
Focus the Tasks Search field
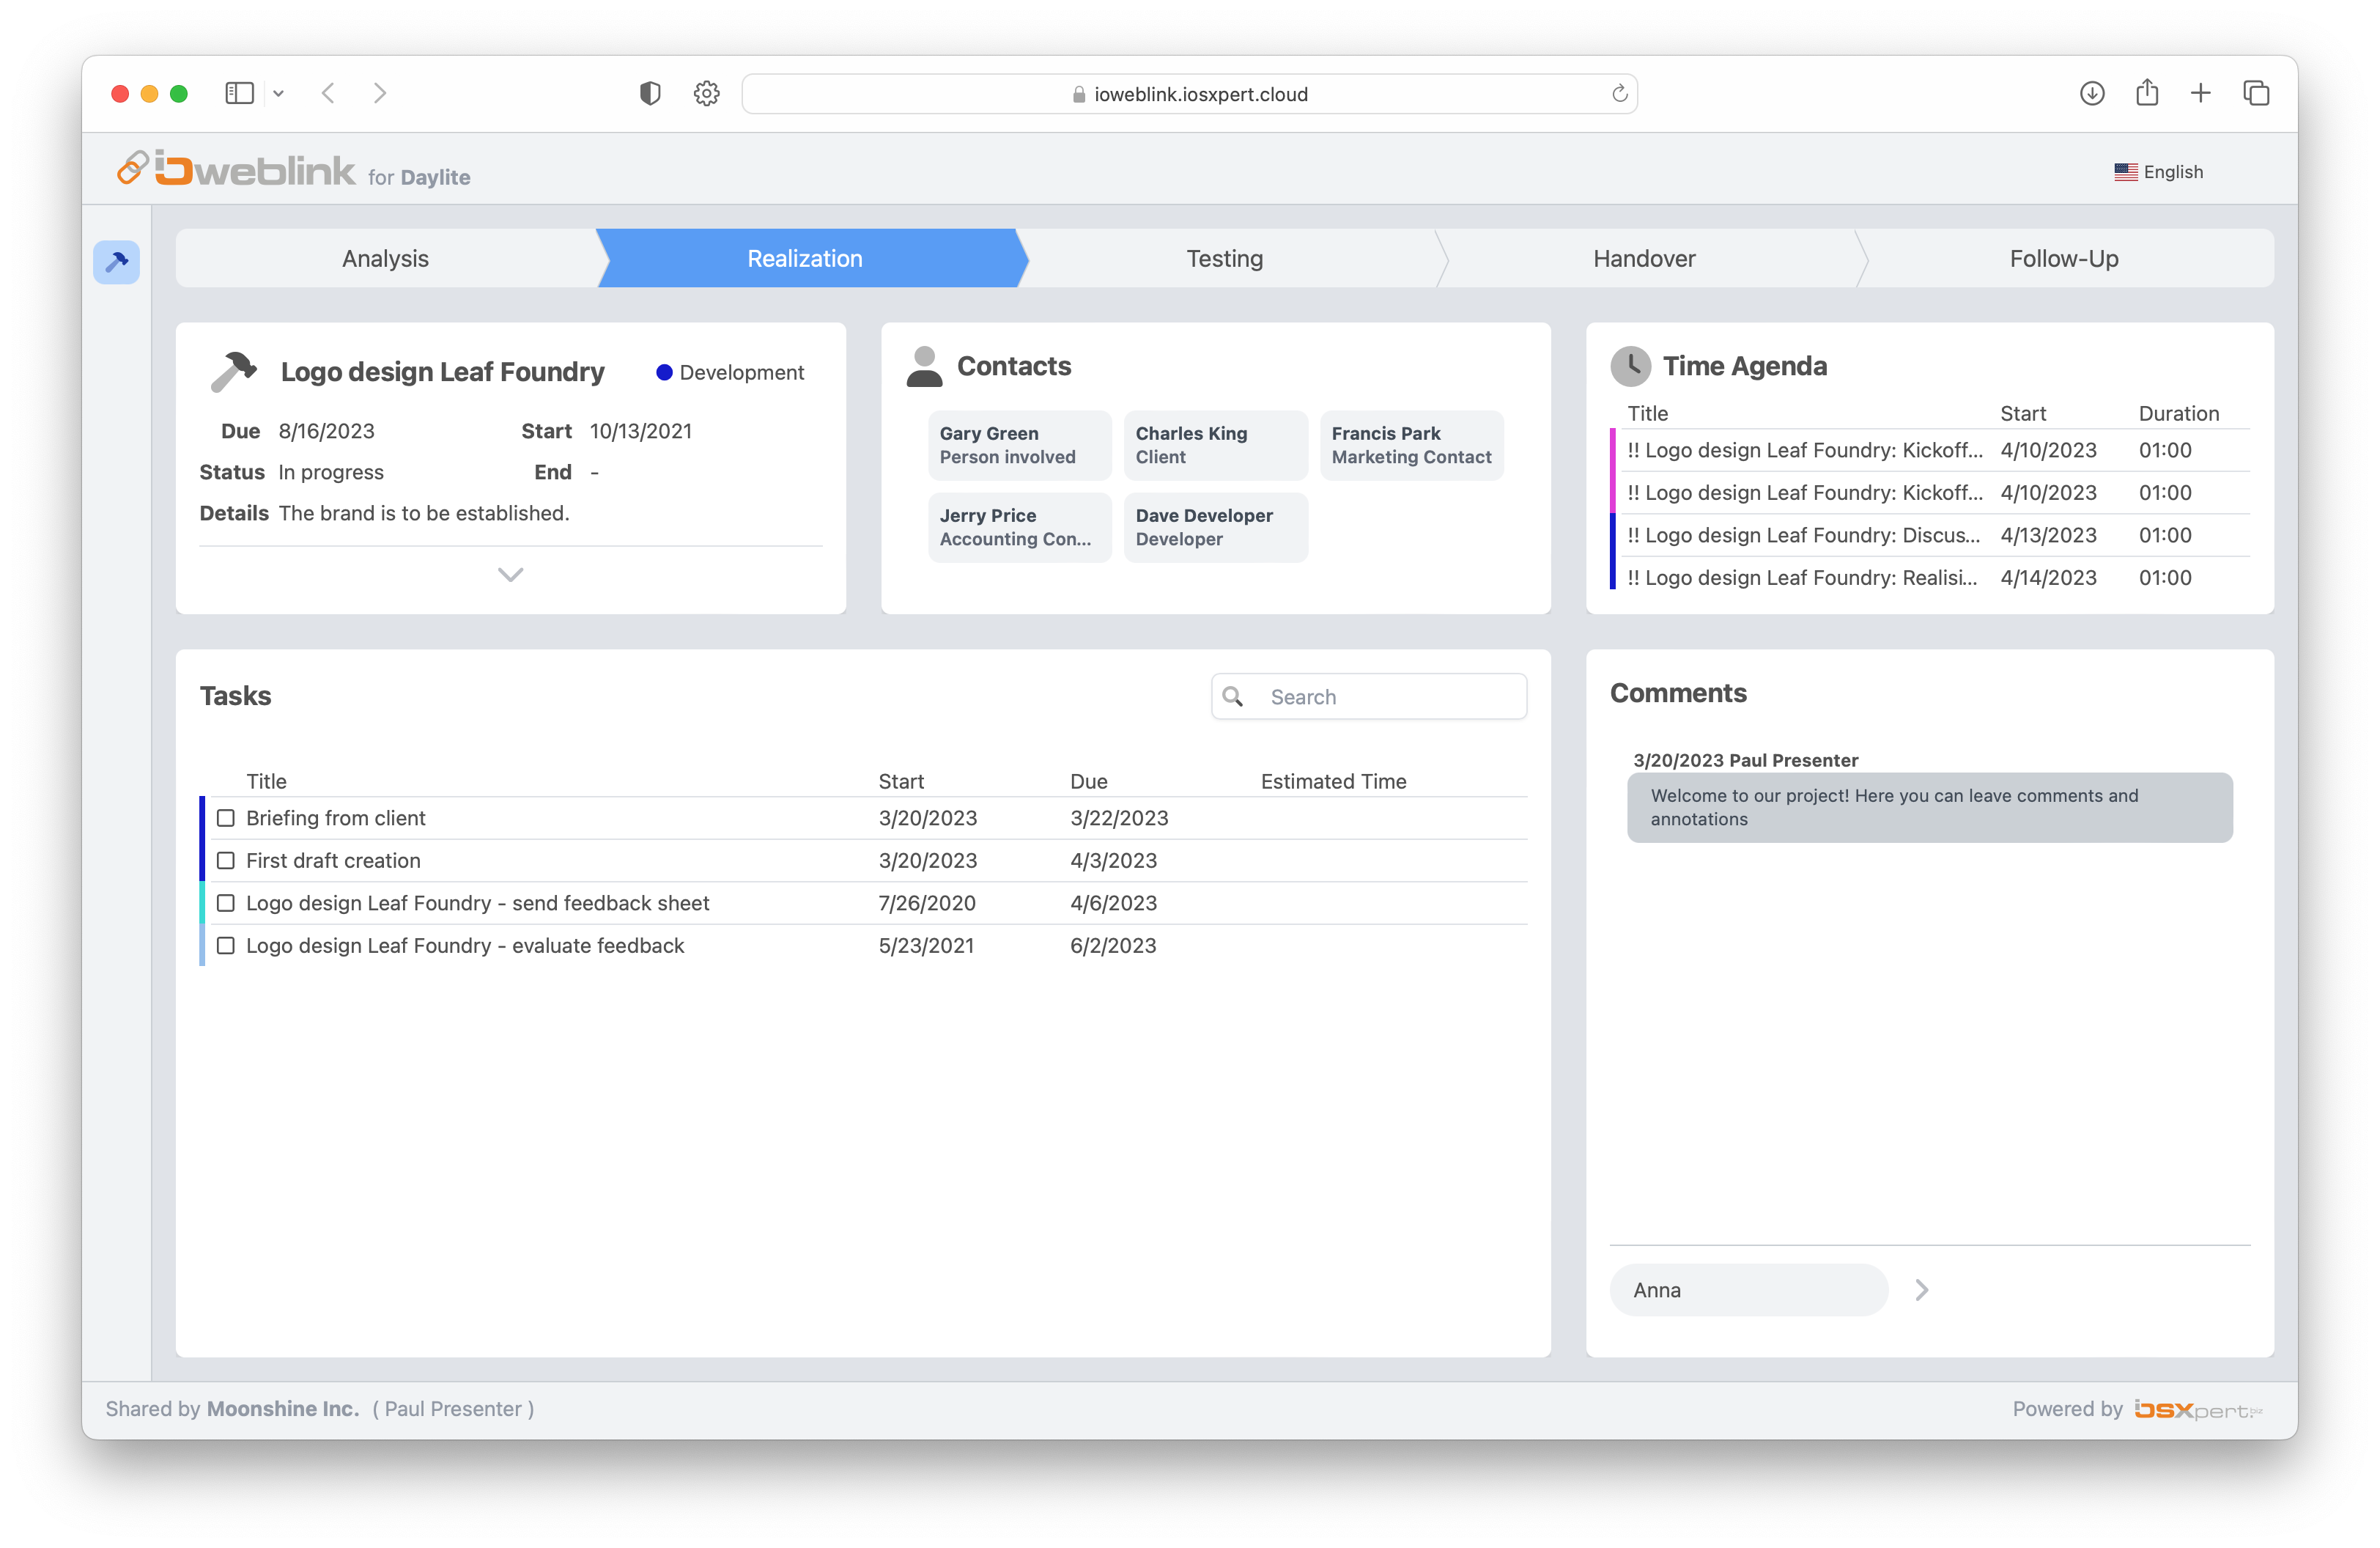1369,696
